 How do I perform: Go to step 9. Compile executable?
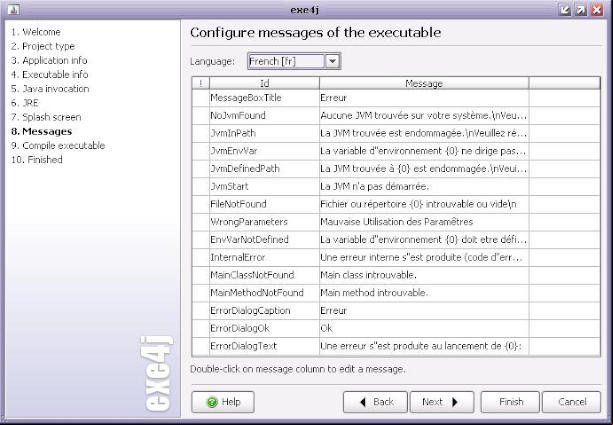tap(58, 145)
